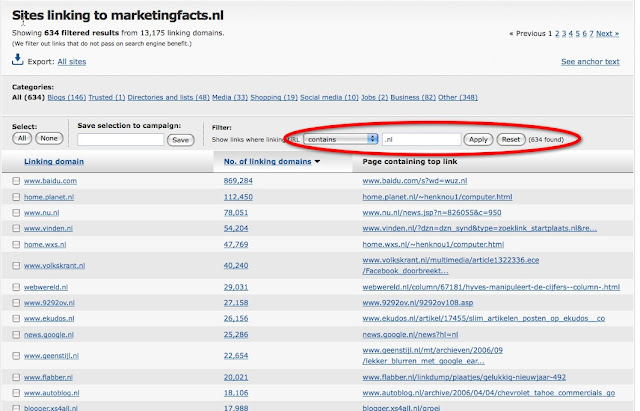Click the sort arrow beside No. of linking domains
The width and height of the screenshot is (640, 411).
pos(318,161)
